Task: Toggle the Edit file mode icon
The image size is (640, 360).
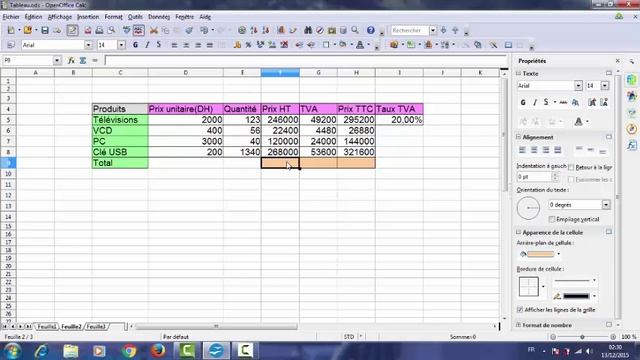Action: pos(73,30)
